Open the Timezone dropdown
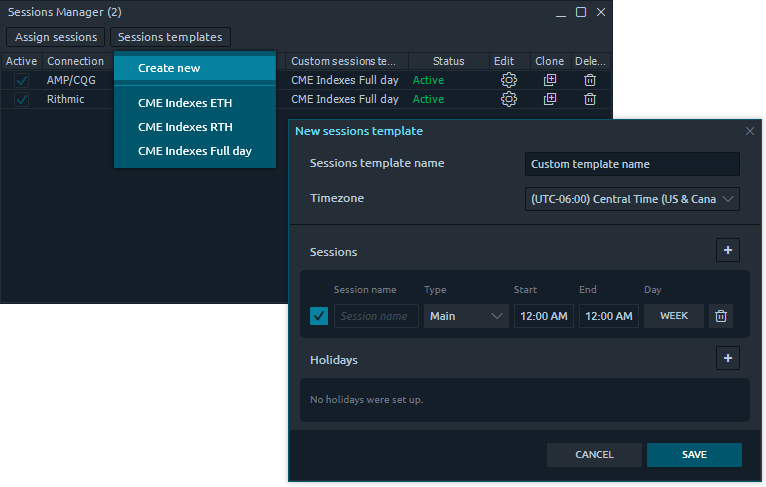The width and height of the screenshot is (766, 487). point(632,198)
